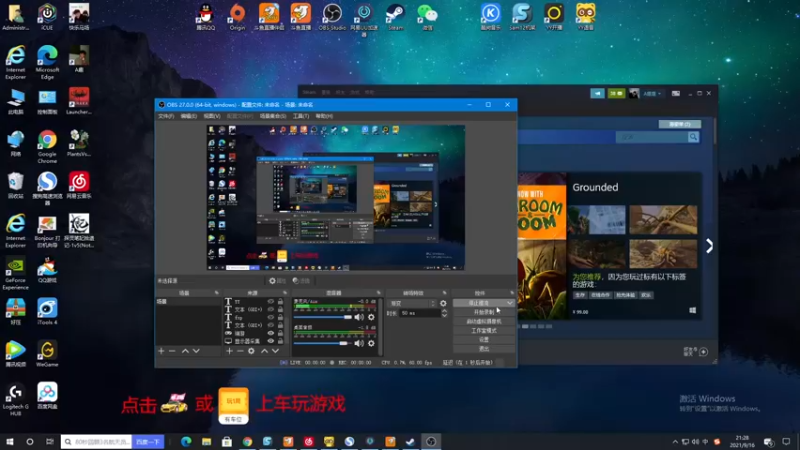Open microphone/Aux audio settings gear
Viewport: 800px width, 450px height.
point(371,317)
